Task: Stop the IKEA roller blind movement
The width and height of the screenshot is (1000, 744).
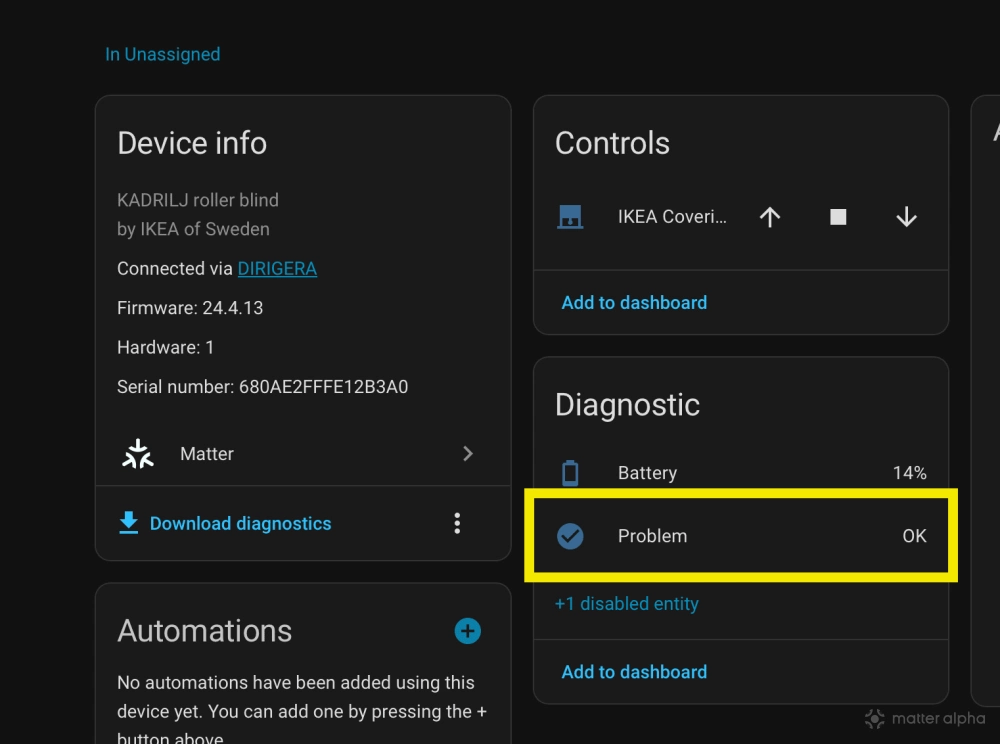Action: coord(838,217)
